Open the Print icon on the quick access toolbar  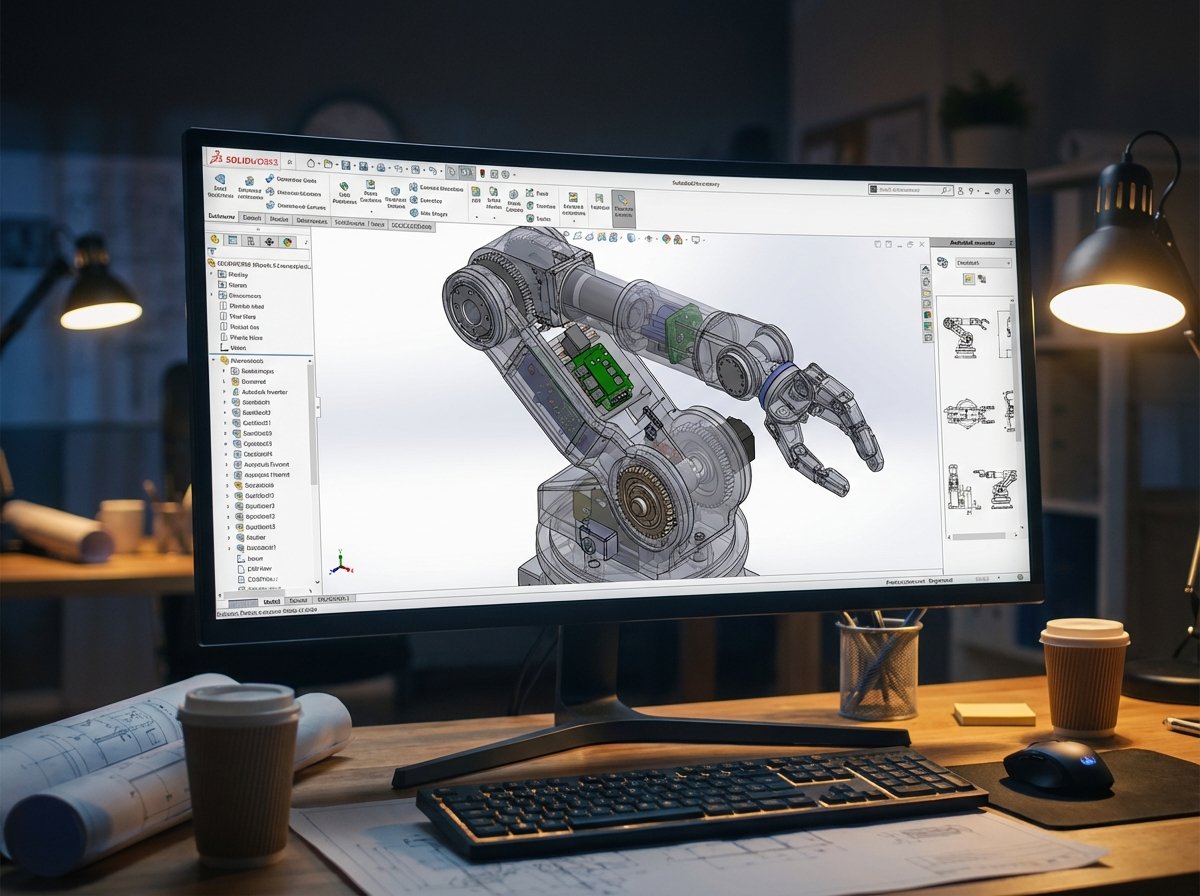pos(363,167)
